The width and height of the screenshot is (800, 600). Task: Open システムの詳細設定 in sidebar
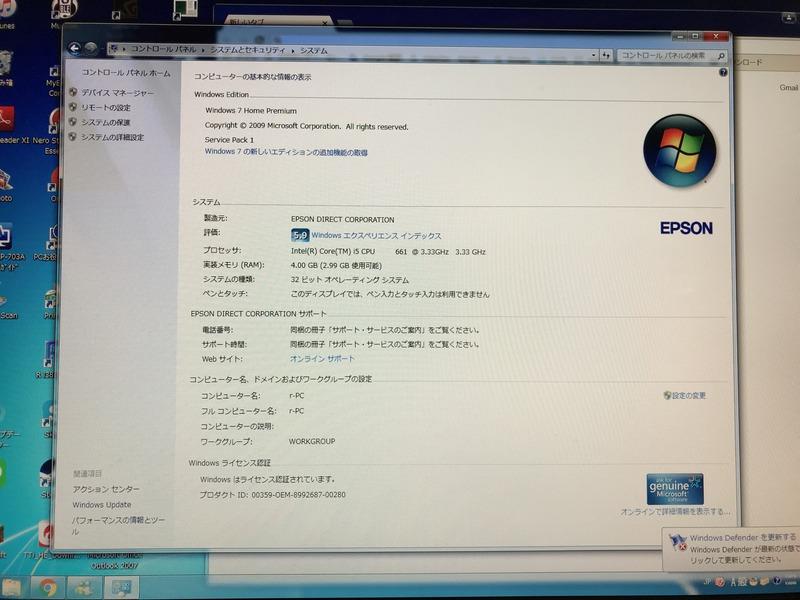(x=112, y=137)
